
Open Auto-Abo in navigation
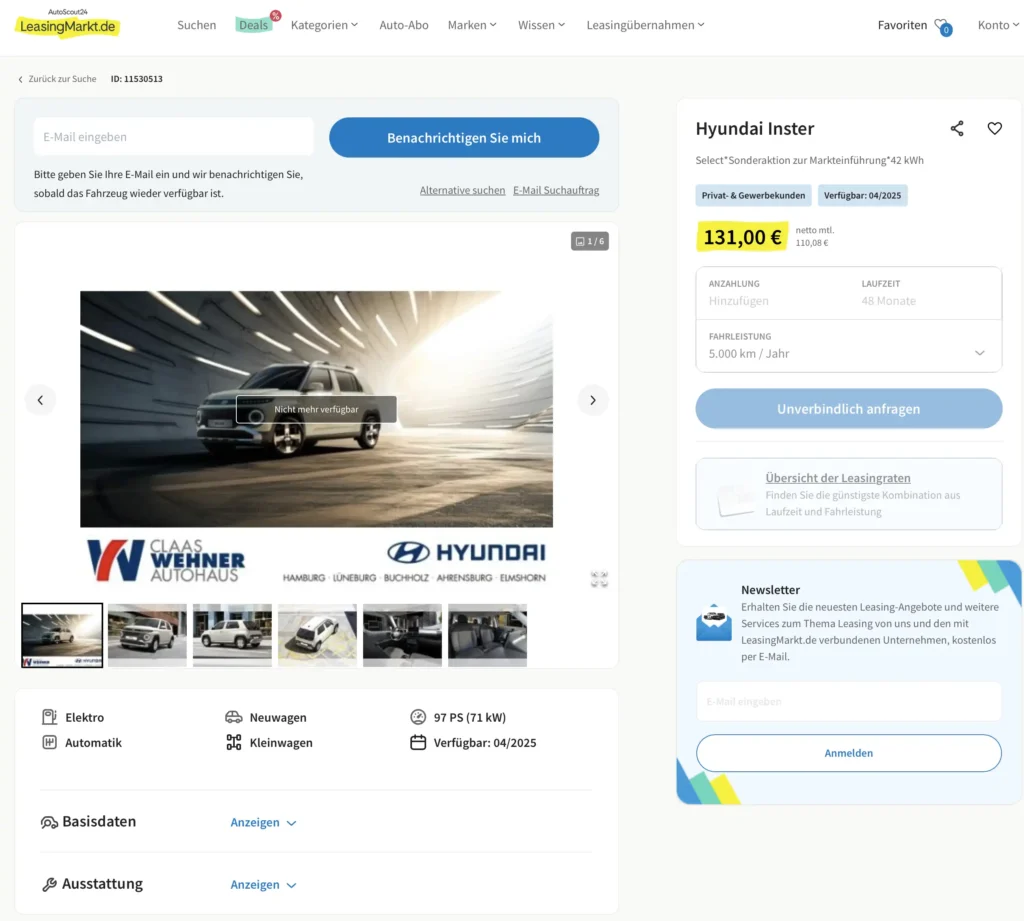pyautogui.click(x=404, y=25)
